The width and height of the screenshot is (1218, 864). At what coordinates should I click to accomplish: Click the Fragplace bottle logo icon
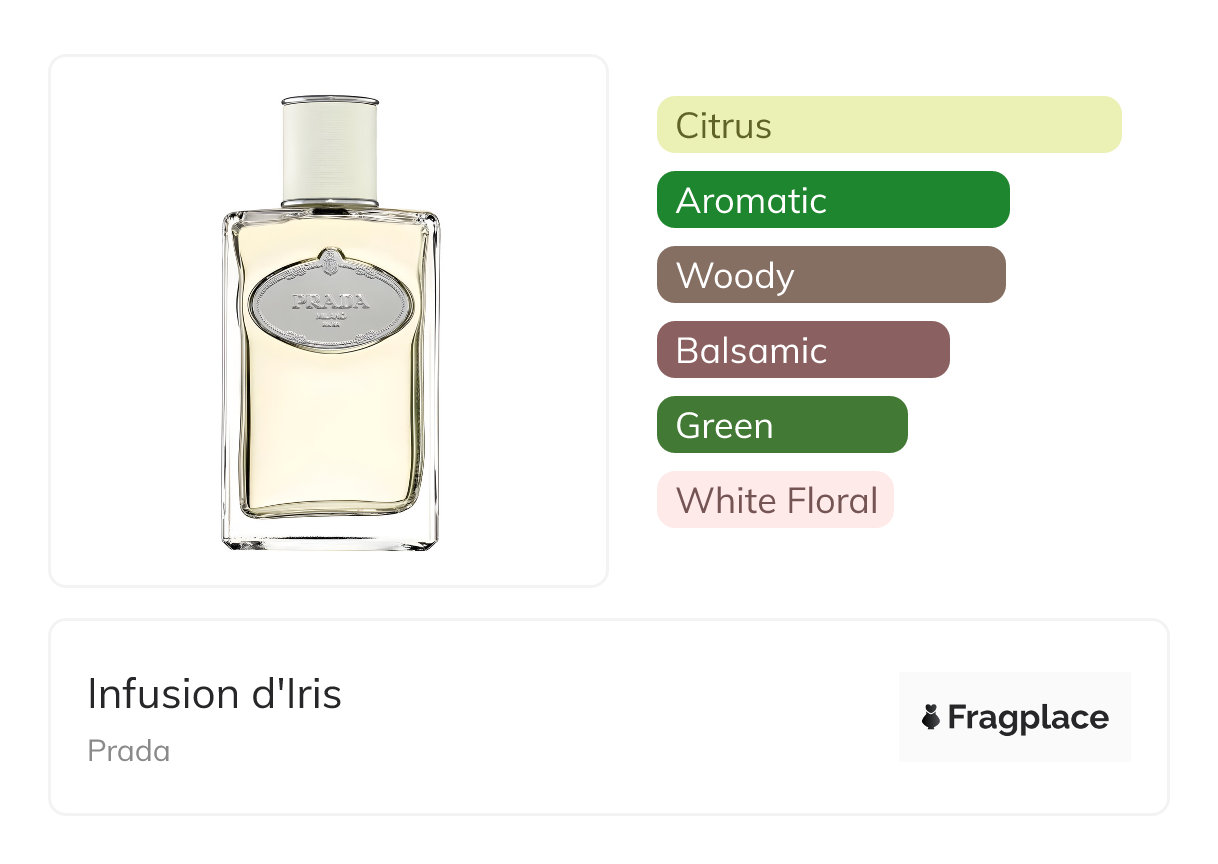pyautogui.click(x=931, y=717)
